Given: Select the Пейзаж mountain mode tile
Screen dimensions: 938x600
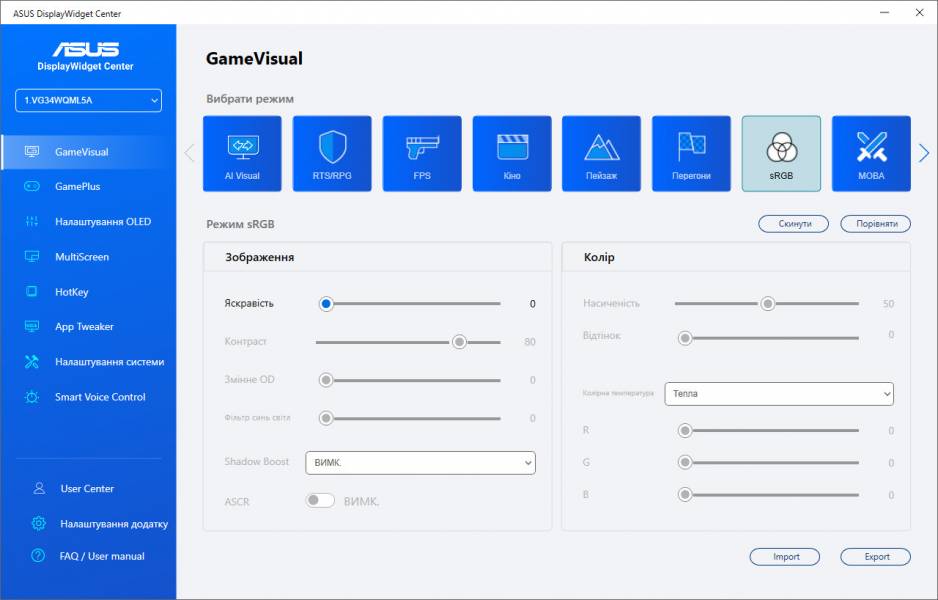Looking at the screenshot, I should tap(601, 154).
